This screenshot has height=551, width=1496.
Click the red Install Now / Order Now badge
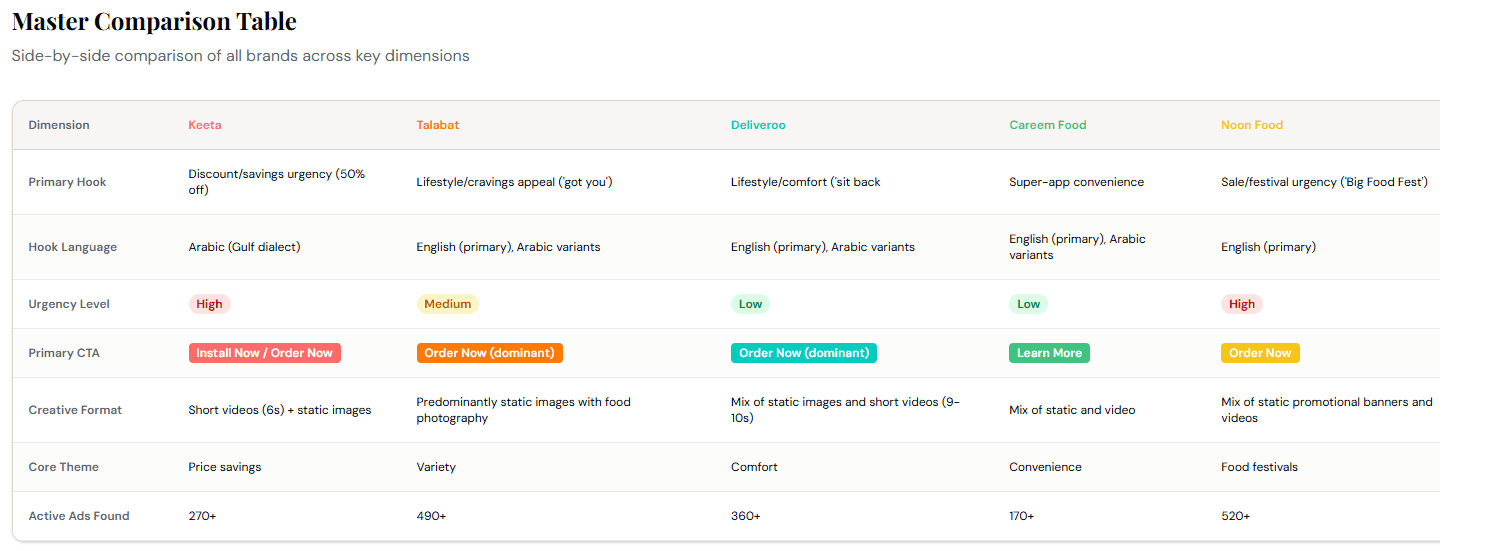coord(264,353)
